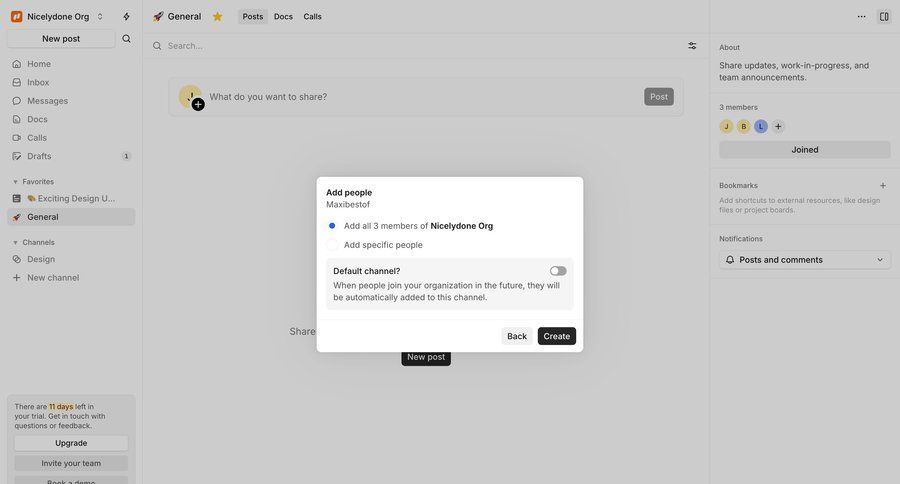The width and height of the screenshot is (900, 484).
Task: Select Add all 3 members radio option
Action: pos(332,226)
